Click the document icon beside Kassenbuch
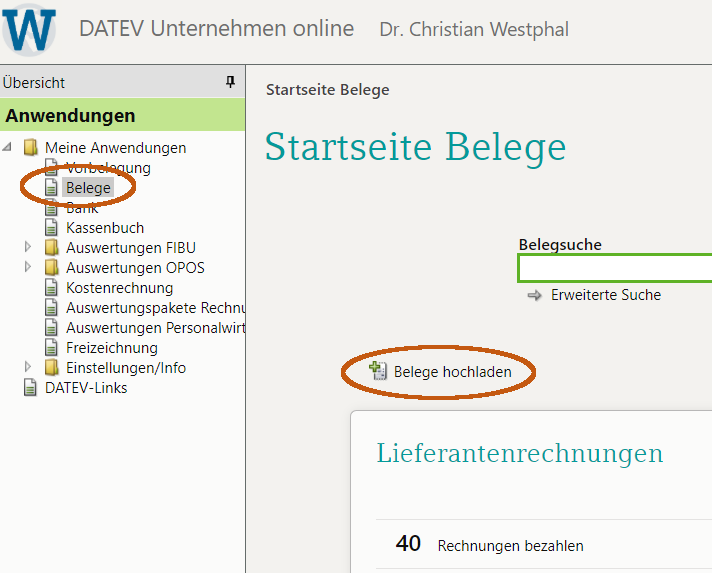Image resolution: width=712 pixels, height=573 pixels. [51, 227]
